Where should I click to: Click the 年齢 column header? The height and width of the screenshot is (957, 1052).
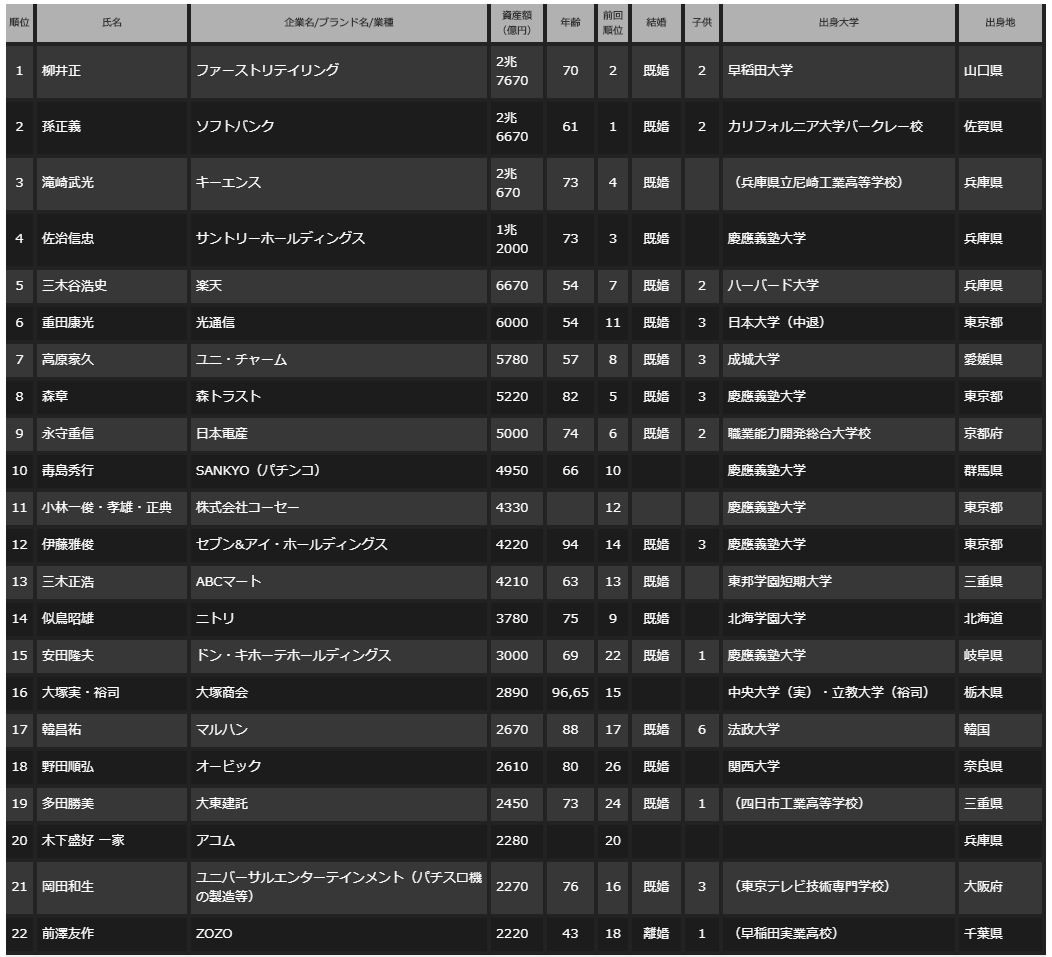click(x=570, y=23)
